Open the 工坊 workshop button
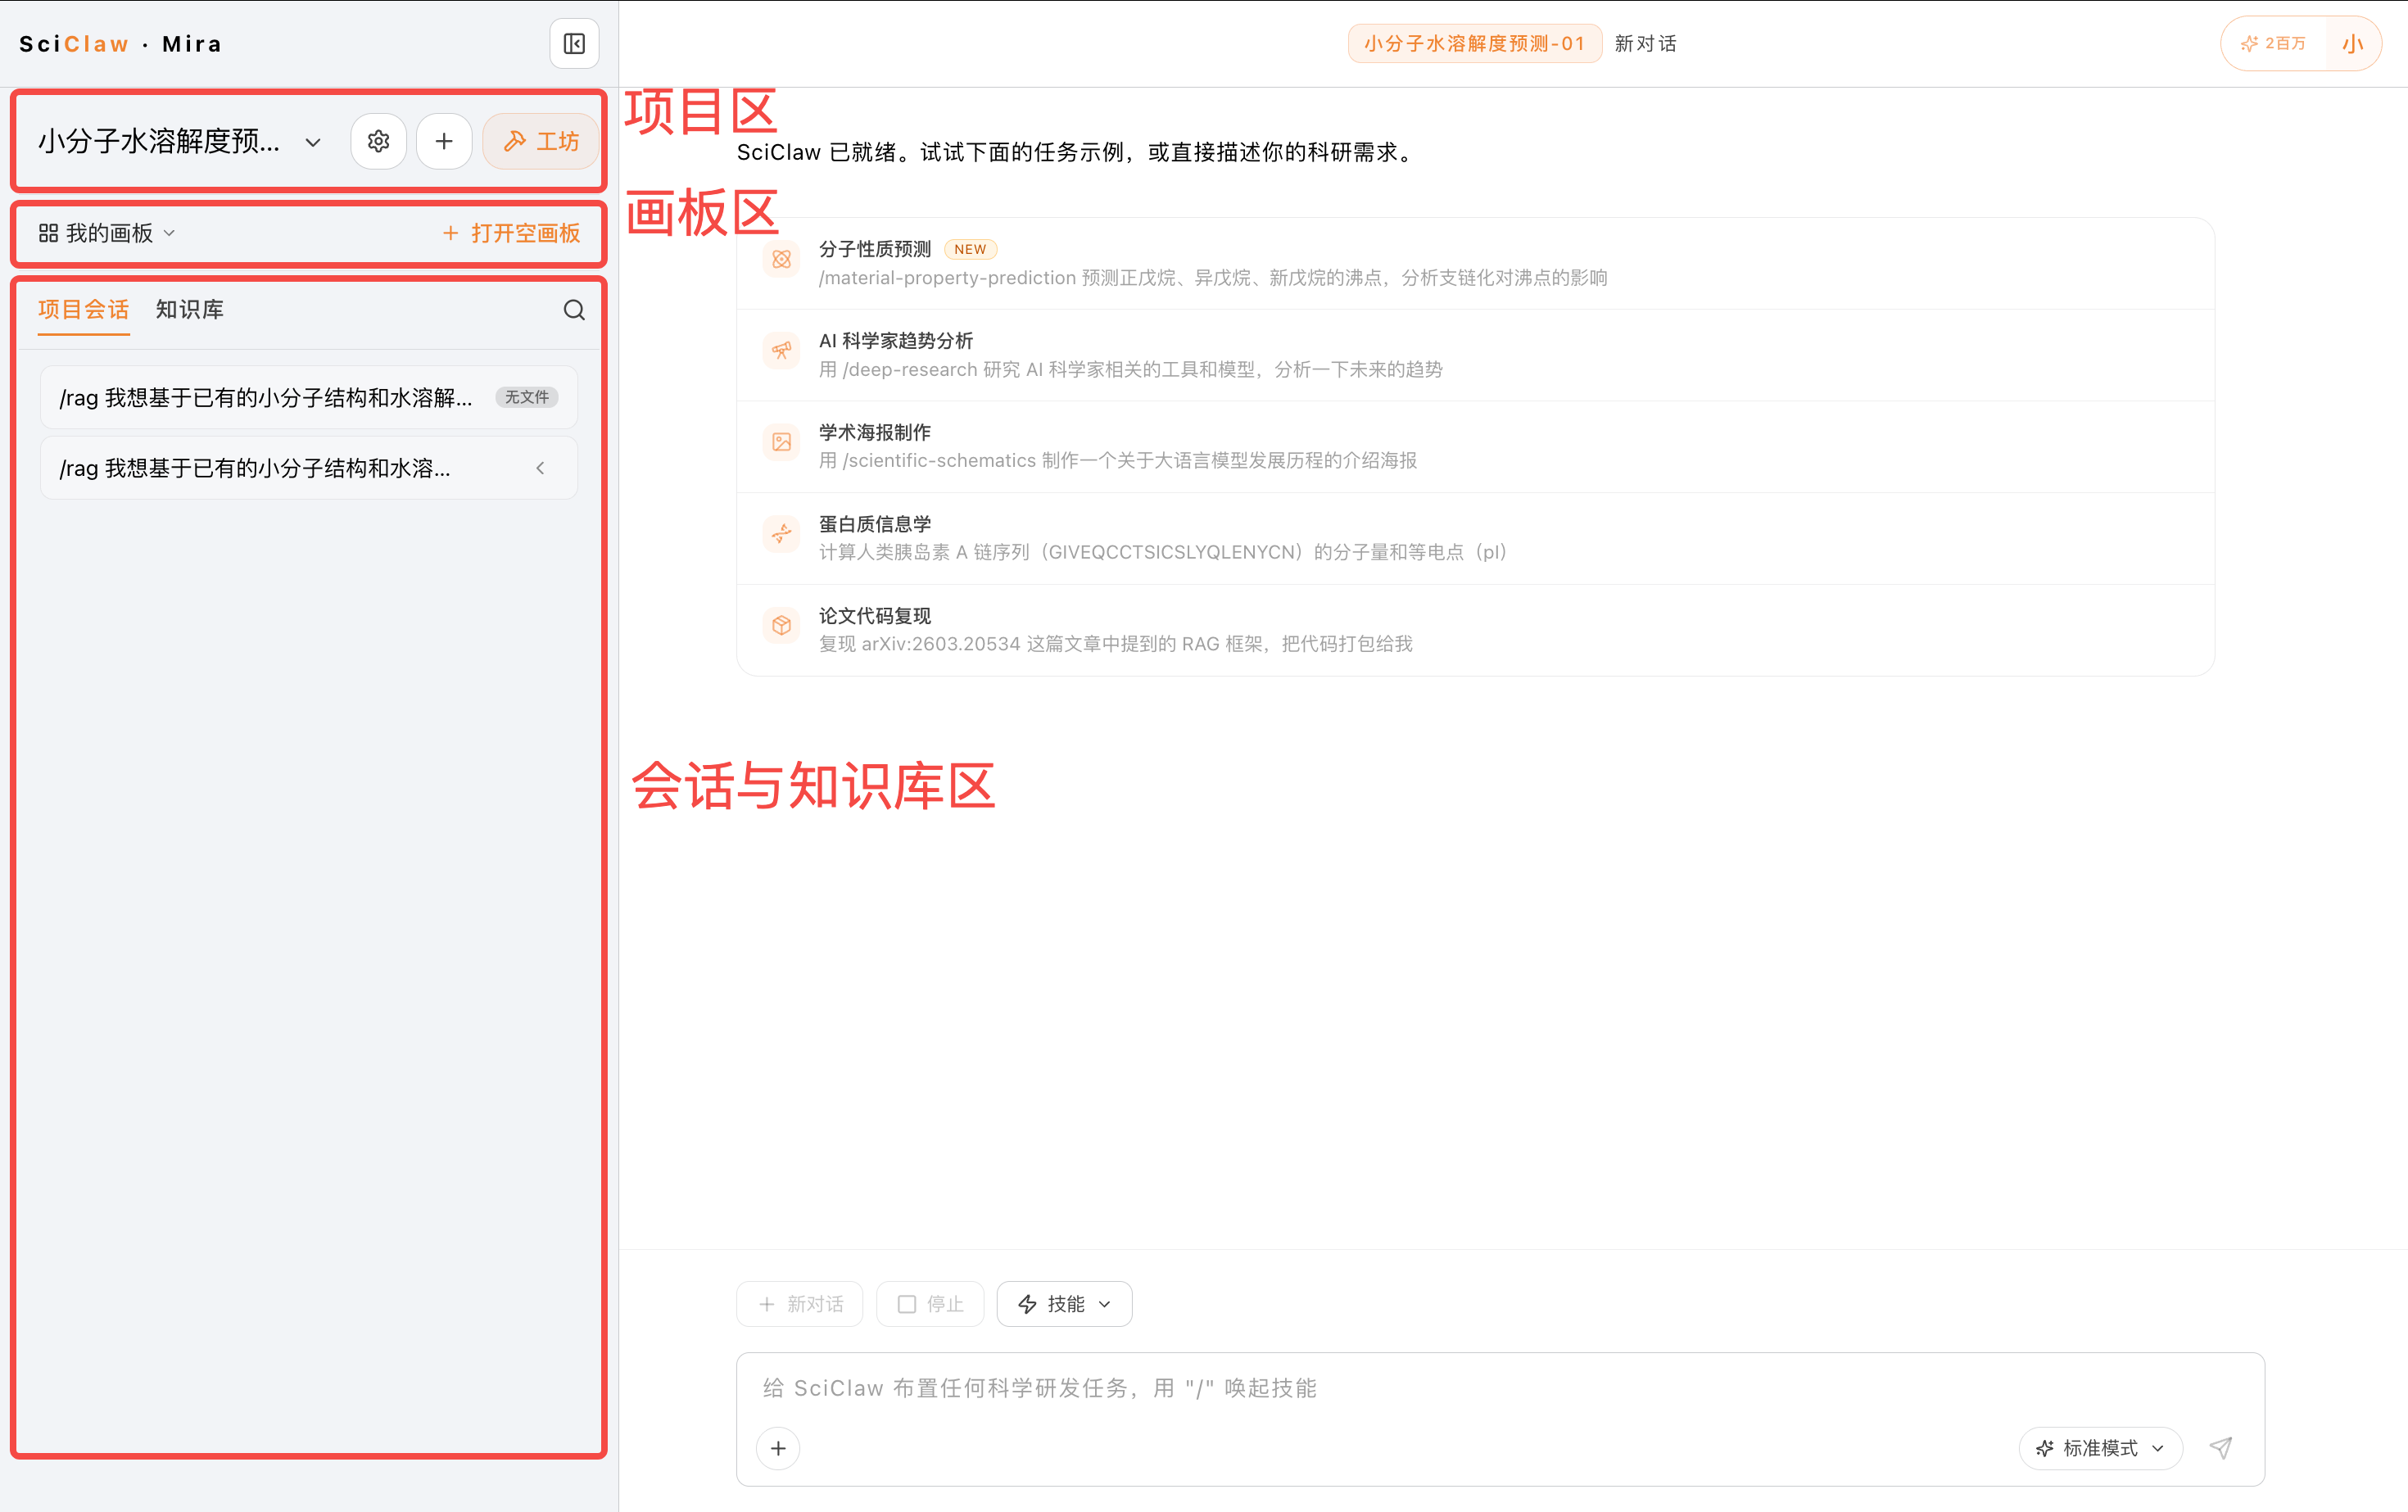Viewport: 2408px width, 1512px height. (x=541, y=142)
